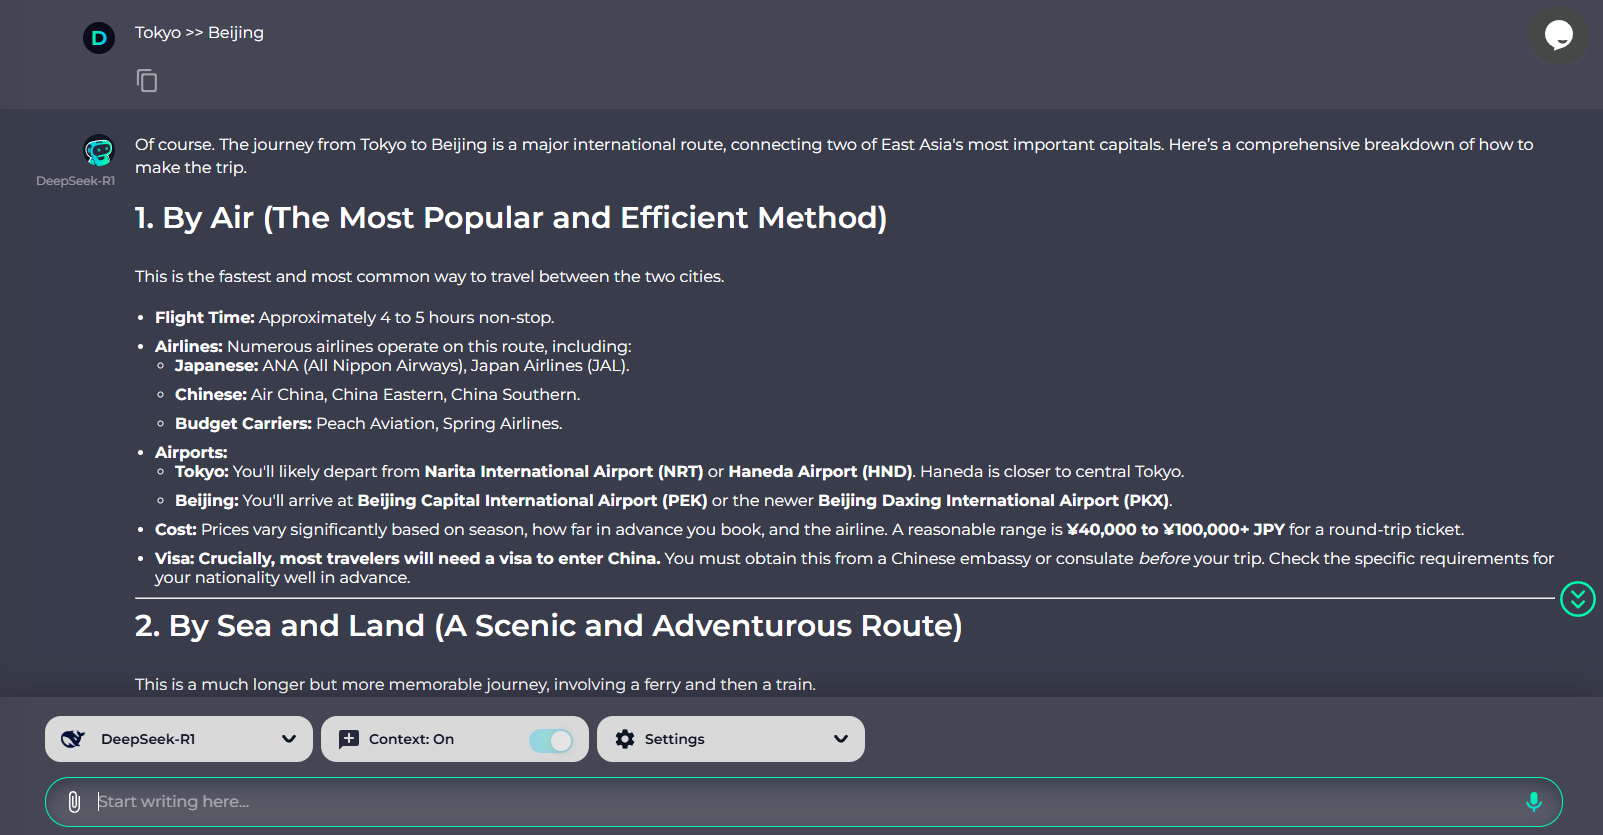Image resolution: width=1603 pixels, height=835 pixels.
Task: Click the 'Airlines:' bullet line
Action: 393,347
